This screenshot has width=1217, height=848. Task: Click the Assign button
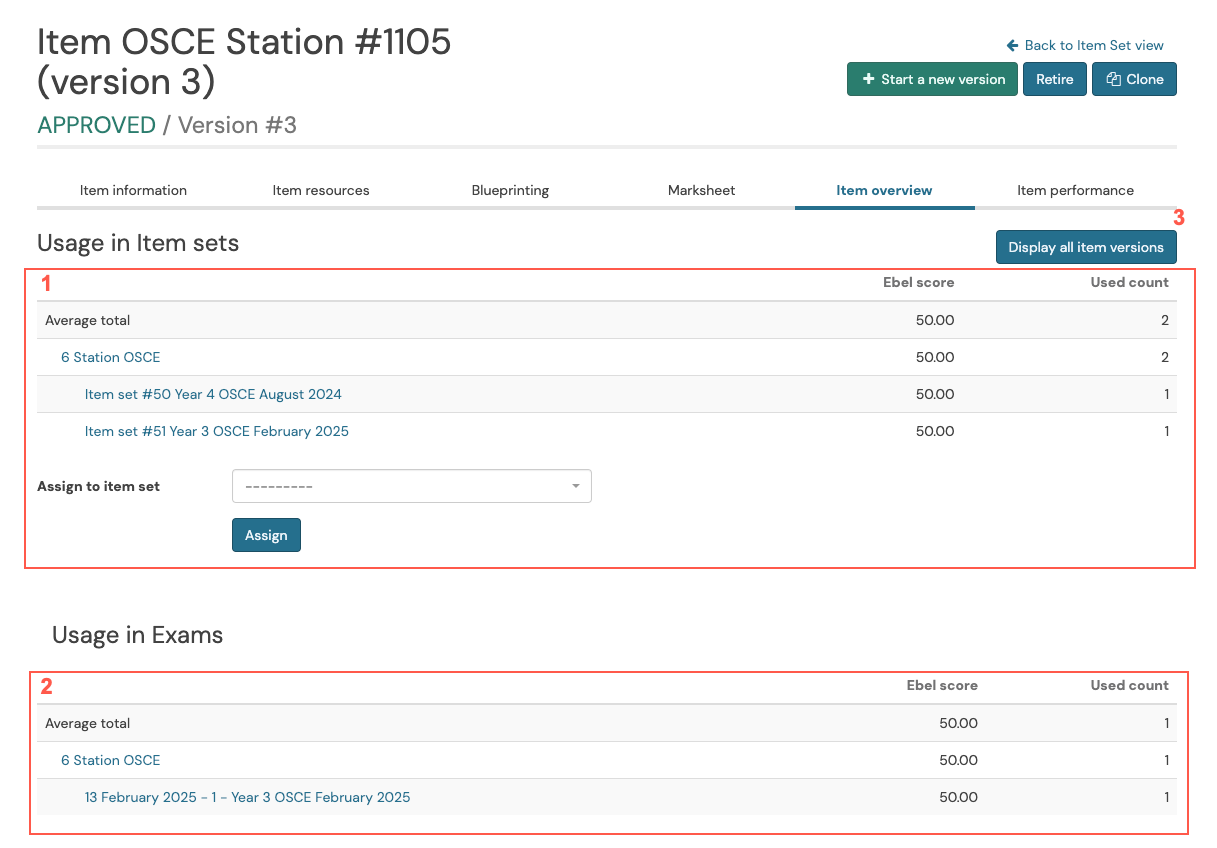pos(266,535)
